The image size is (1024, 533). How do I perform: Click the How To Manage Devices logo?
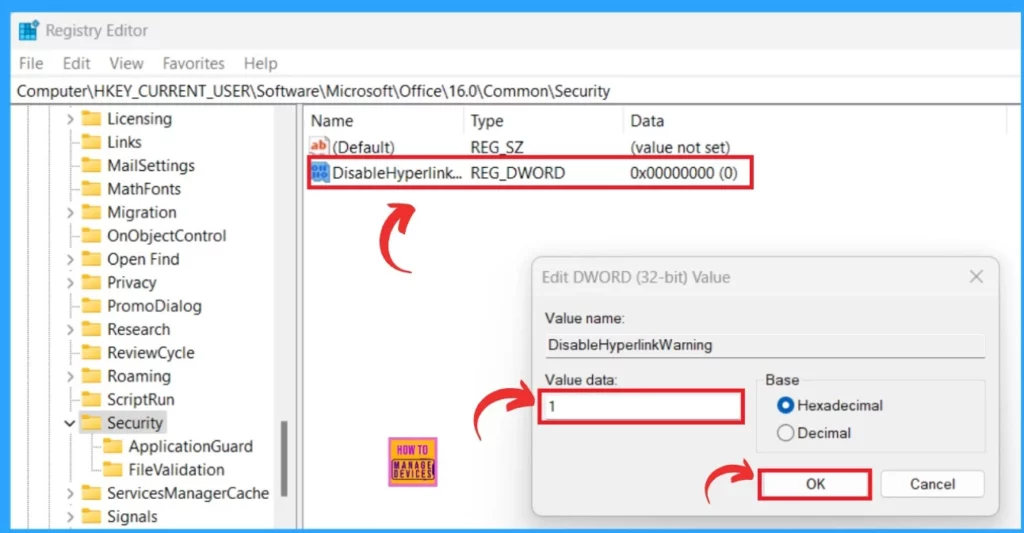click(x=412, y=461)
